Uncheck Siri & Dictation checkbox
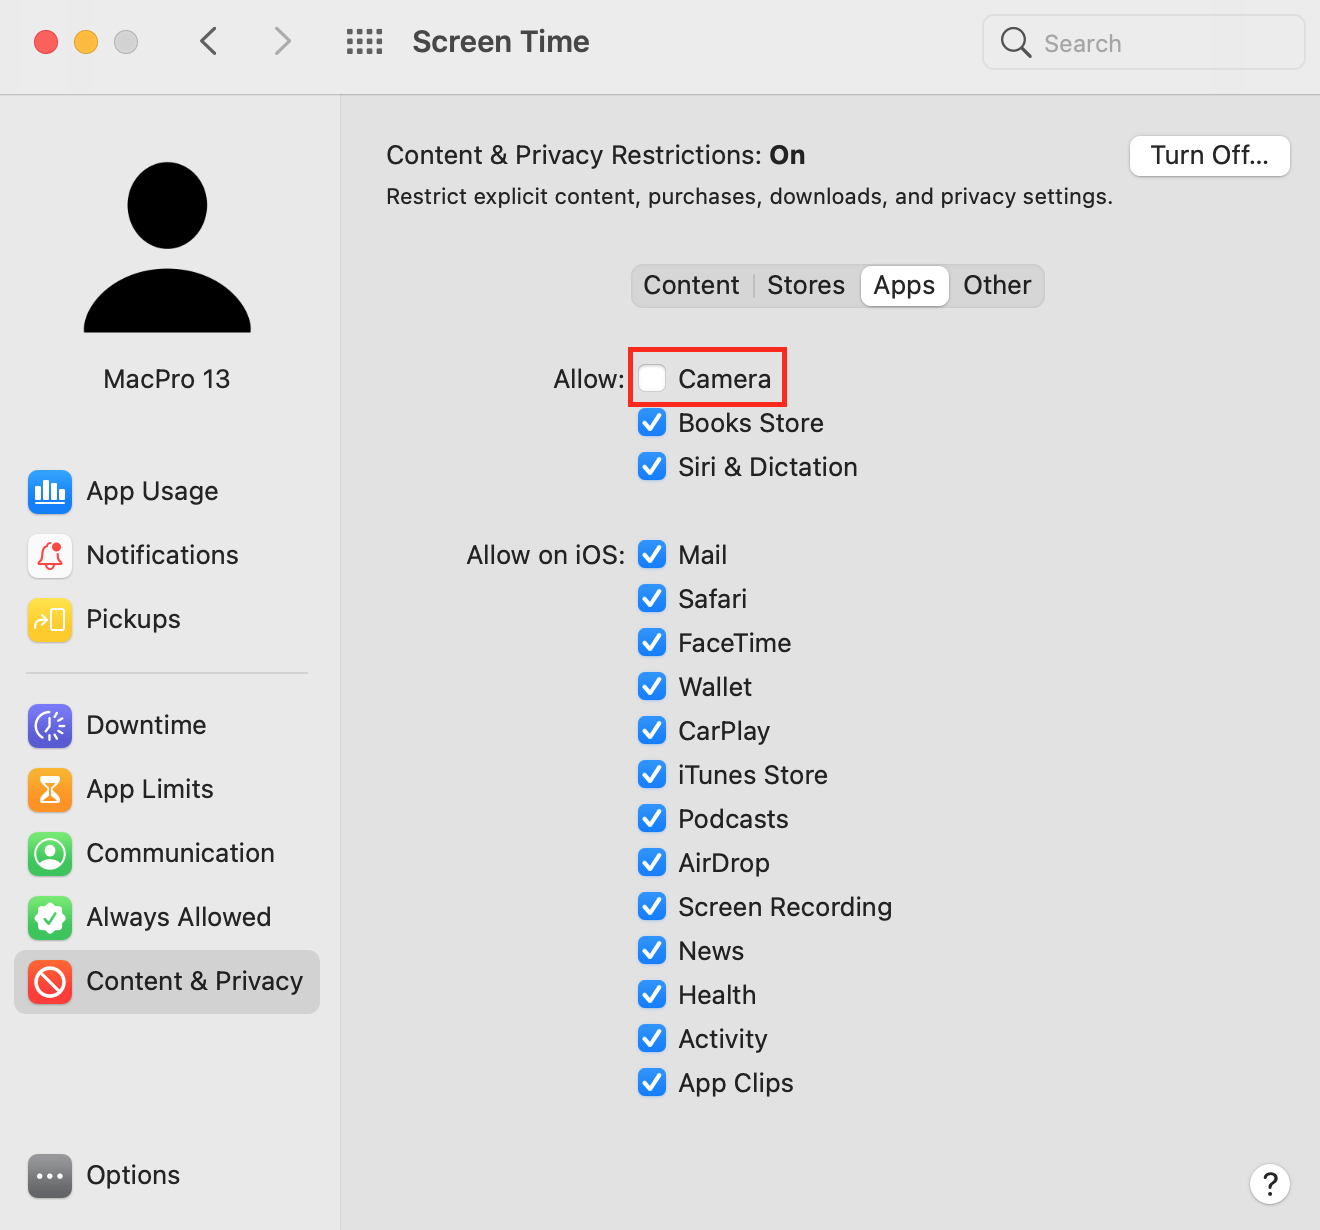This screenshot has width=1320, height=1230. [652, 466]
